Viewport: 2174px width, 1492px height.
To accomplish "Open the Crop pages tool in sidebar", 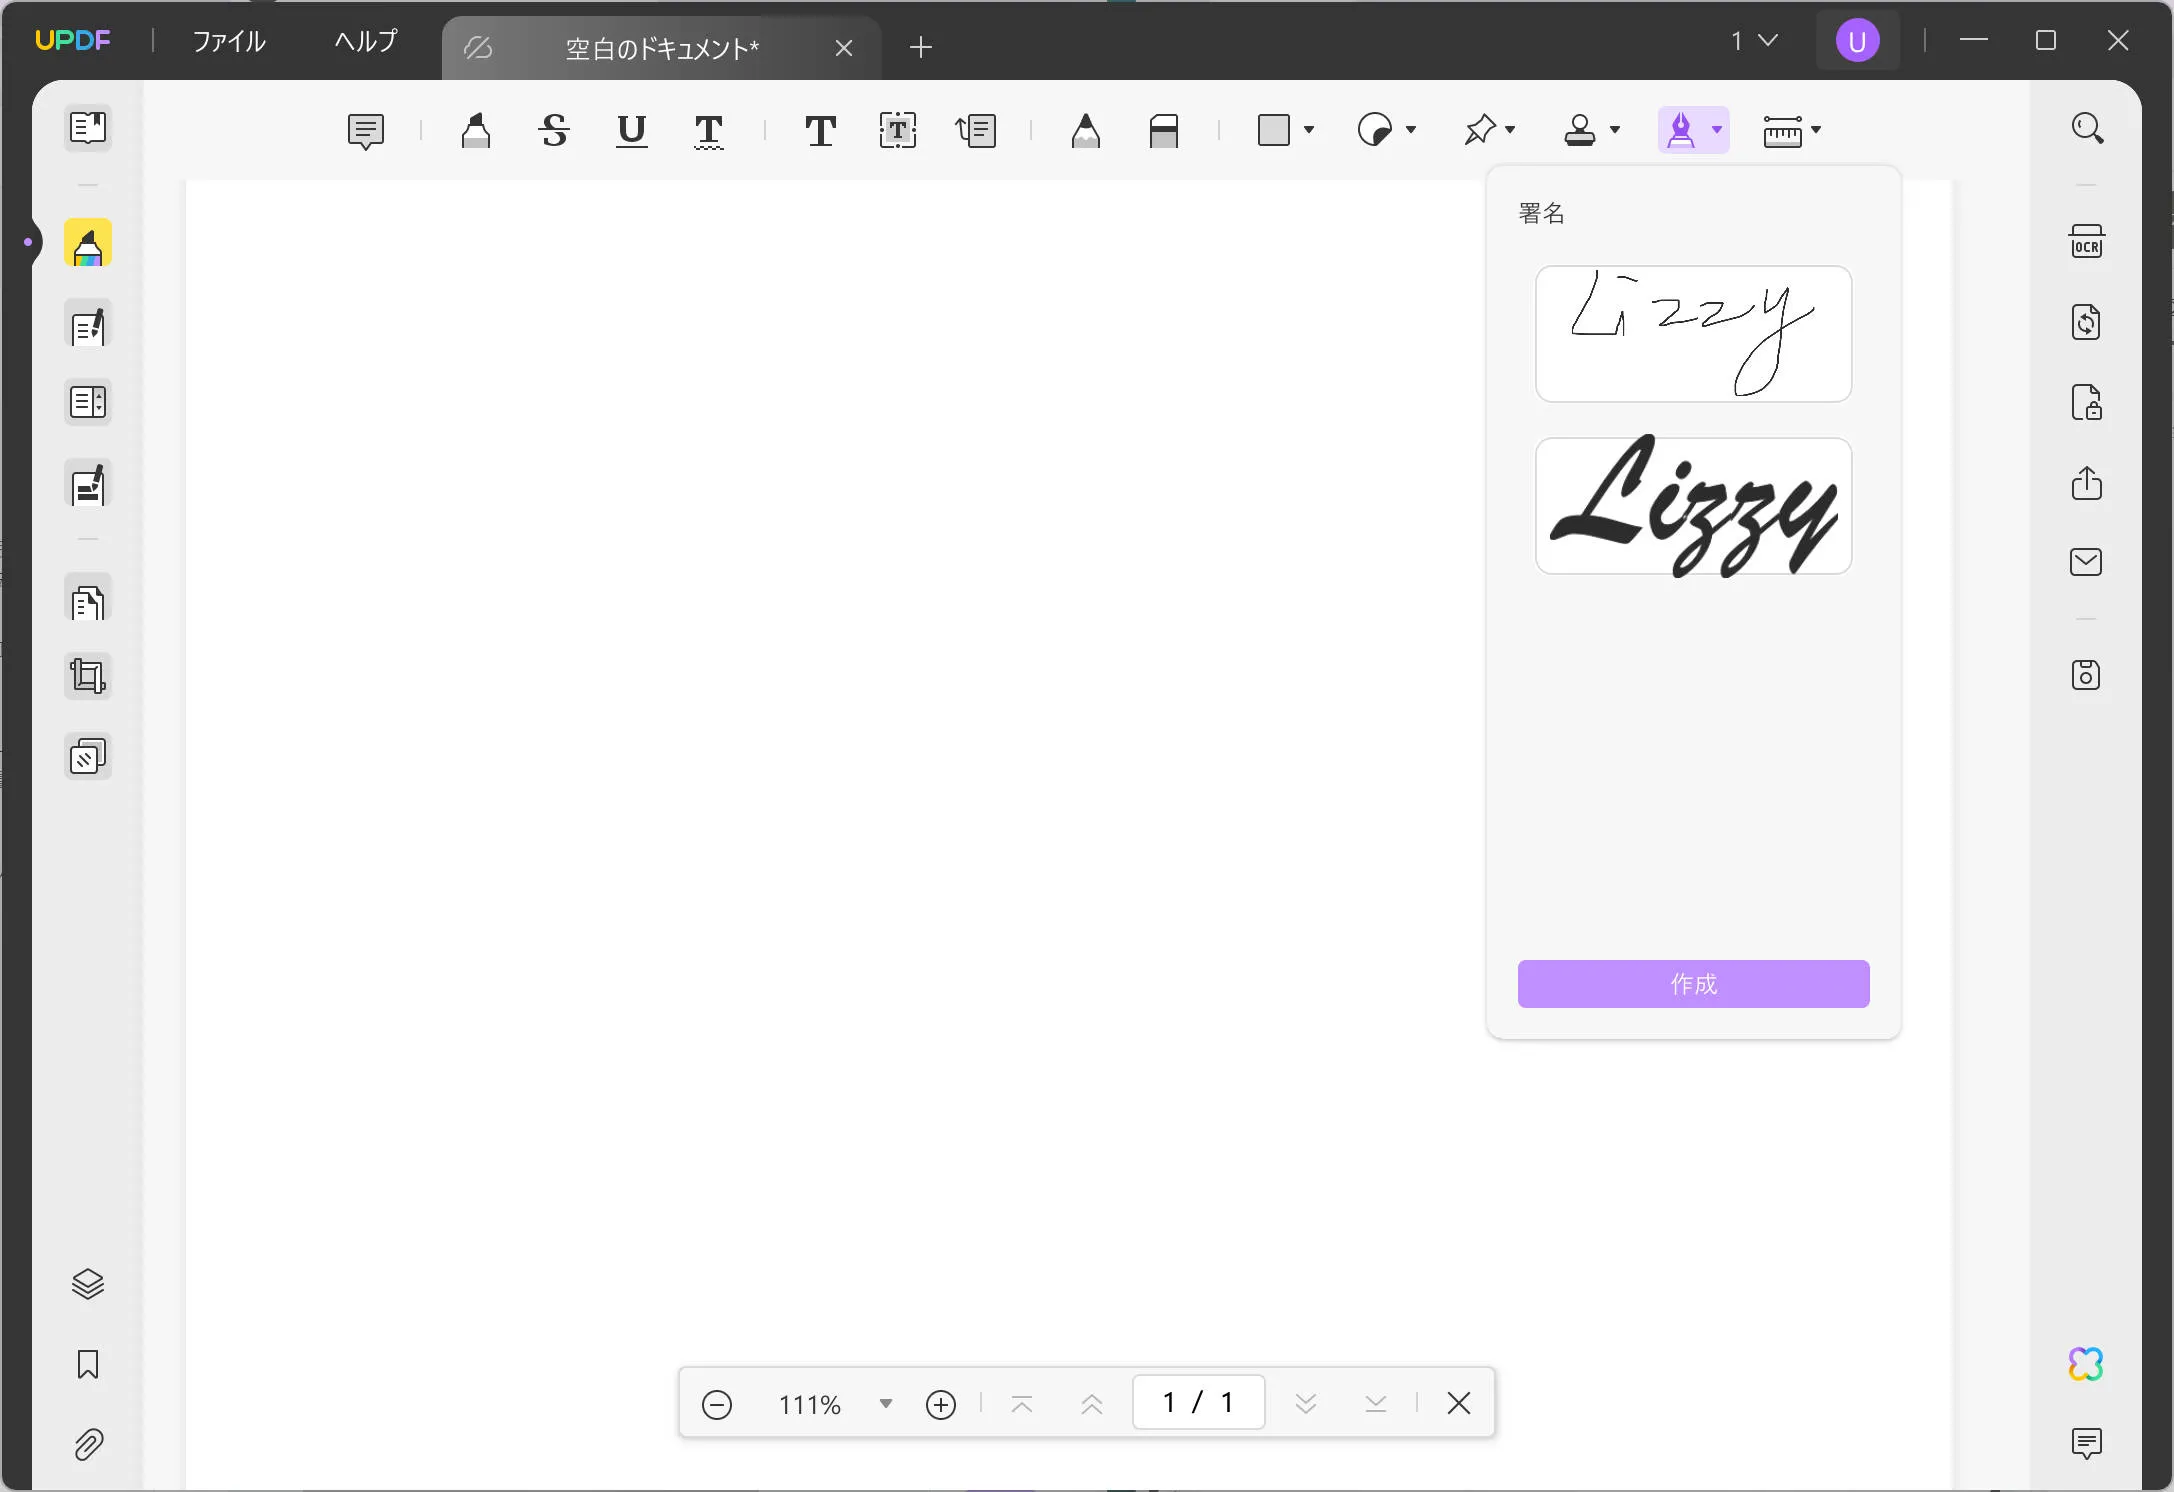I will coord(88,677).
